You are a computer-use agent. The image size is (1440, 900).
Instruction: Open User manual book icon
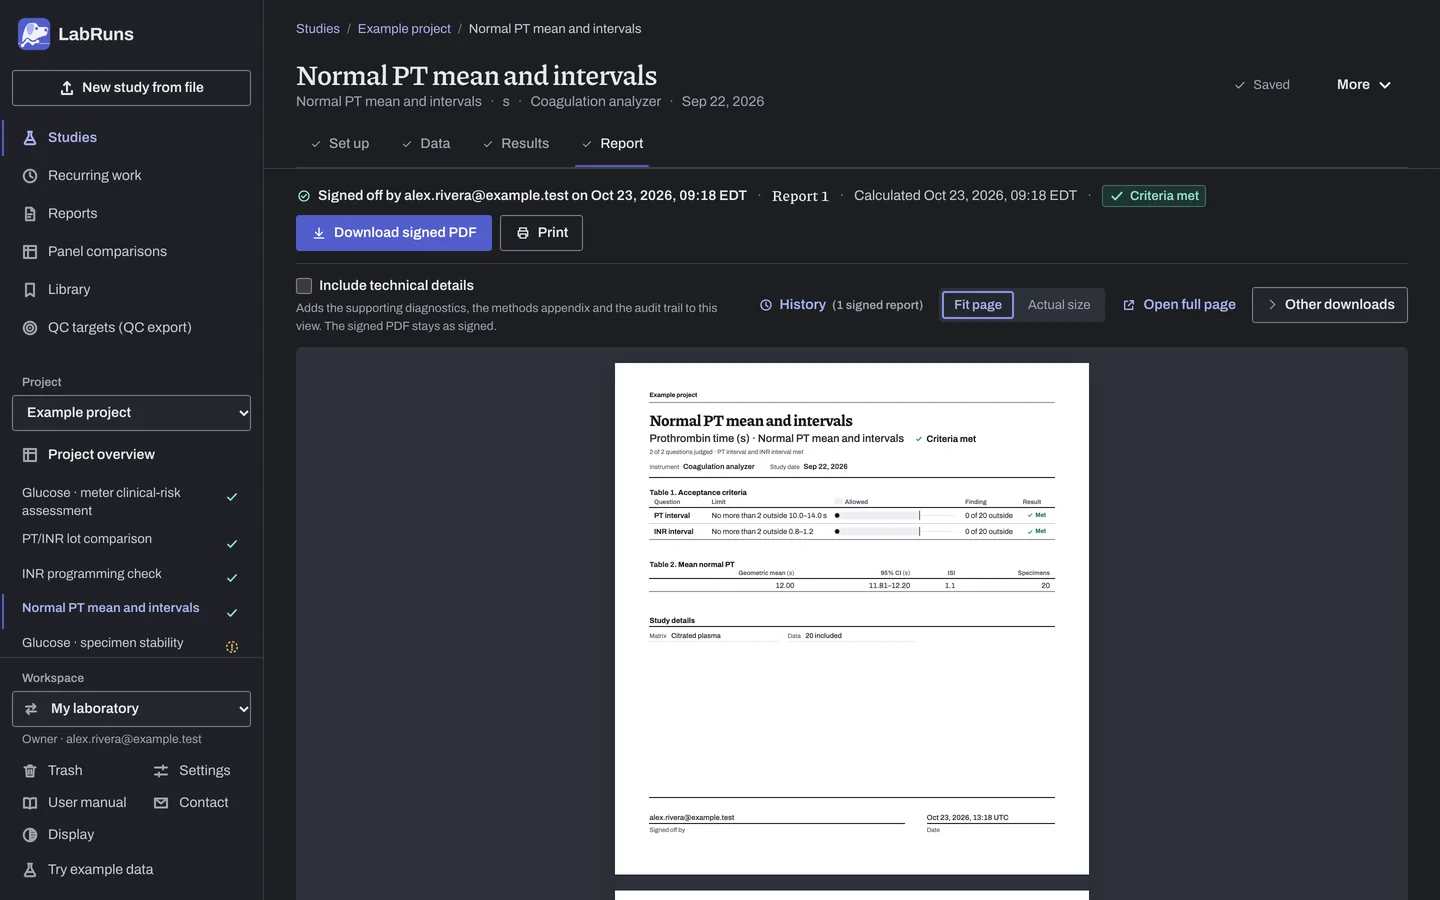[x=30, y=803]
